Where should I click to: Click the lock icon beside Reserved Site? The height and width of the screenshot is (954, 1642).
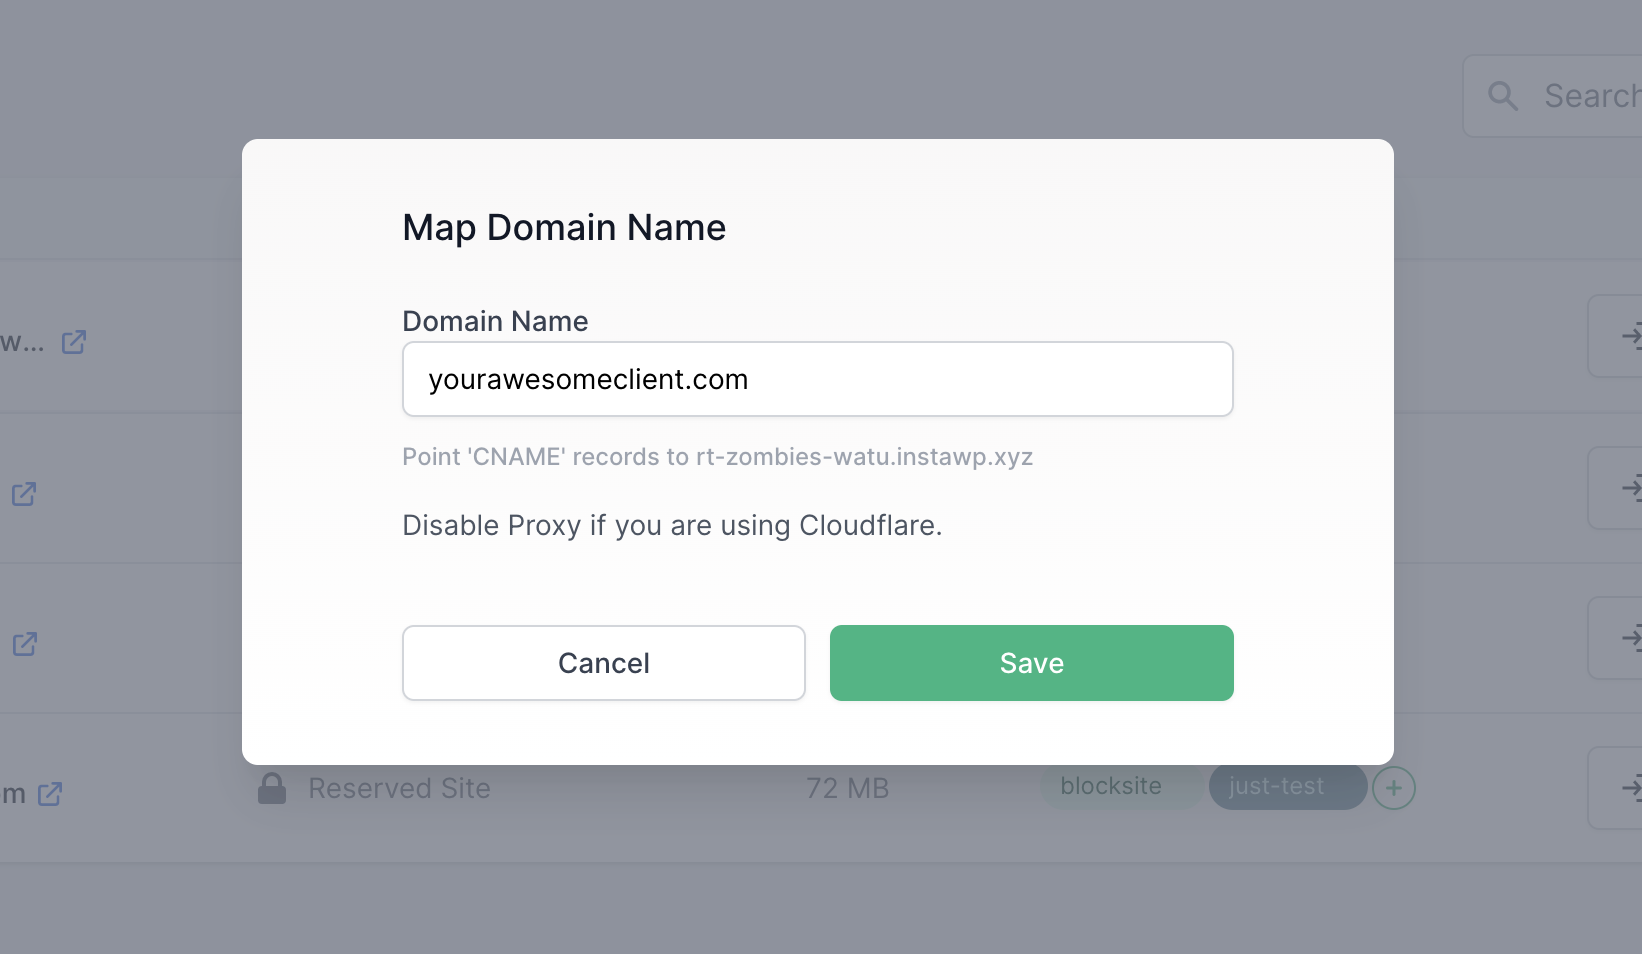pyautogui.click(x=272, y=788)
